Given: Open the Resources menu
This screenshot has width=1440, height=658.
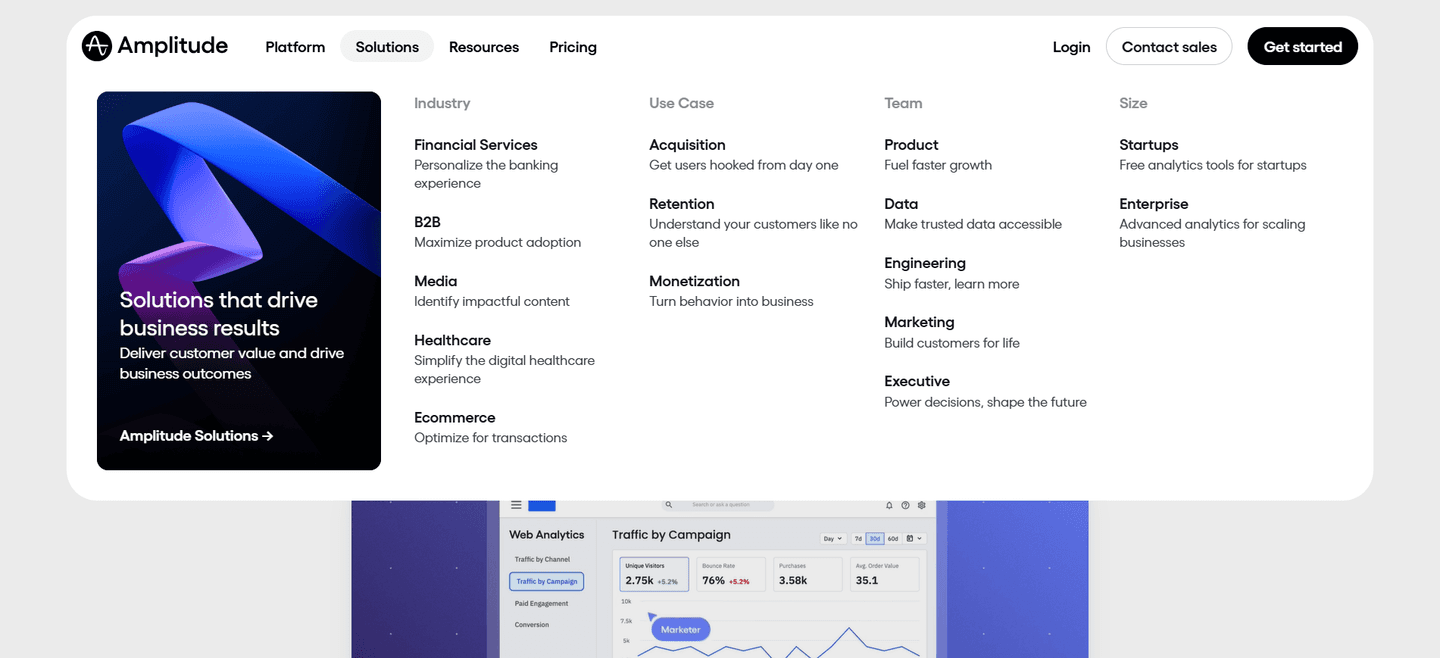Looking at the screenshot, I should pos(484,47).
